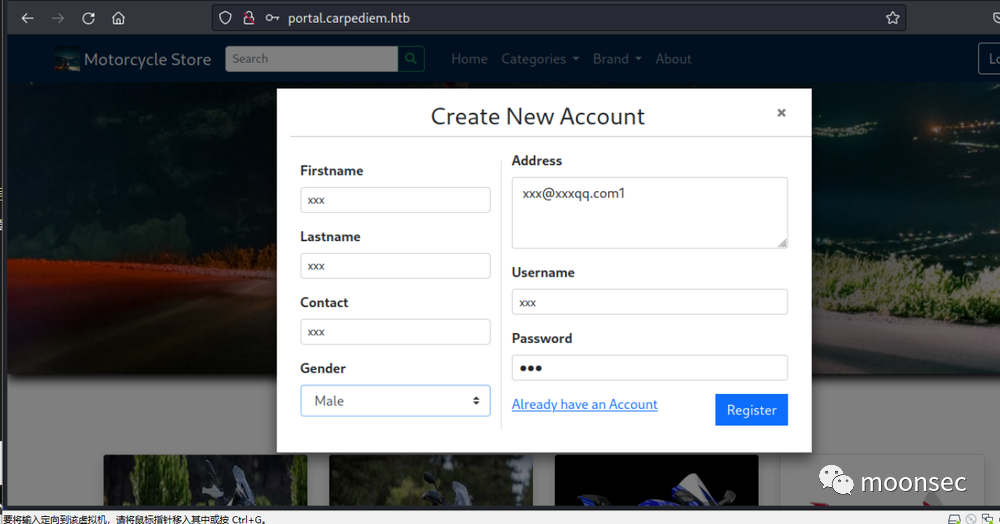Screen dimensions: 1000x524
Task: Click into the Lastname field
Action: pyautogui.click(x=395, y=266)
